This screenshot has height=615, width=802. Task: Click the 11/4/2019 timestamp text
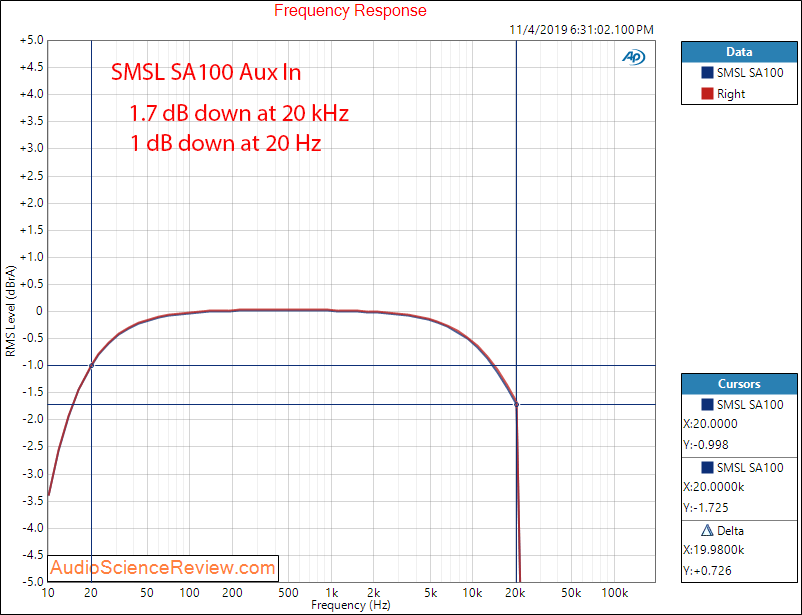pyautogui.click(x=582, y=30)
